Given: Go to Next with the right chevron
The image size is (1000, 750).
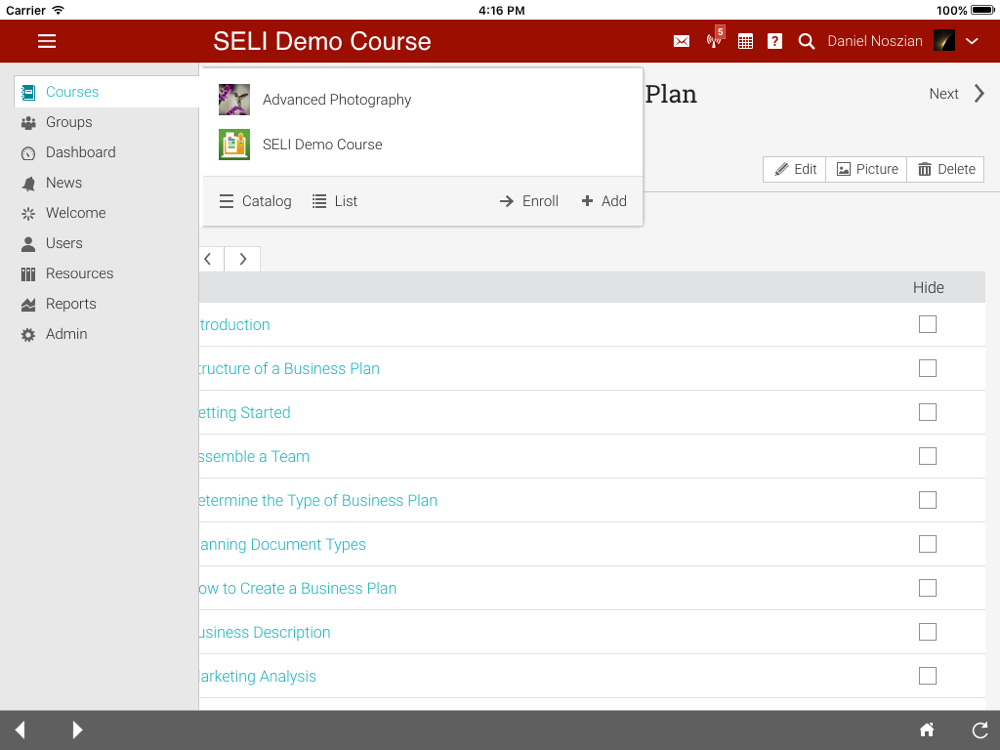Looking at the screenshot, I should [979, 94].
